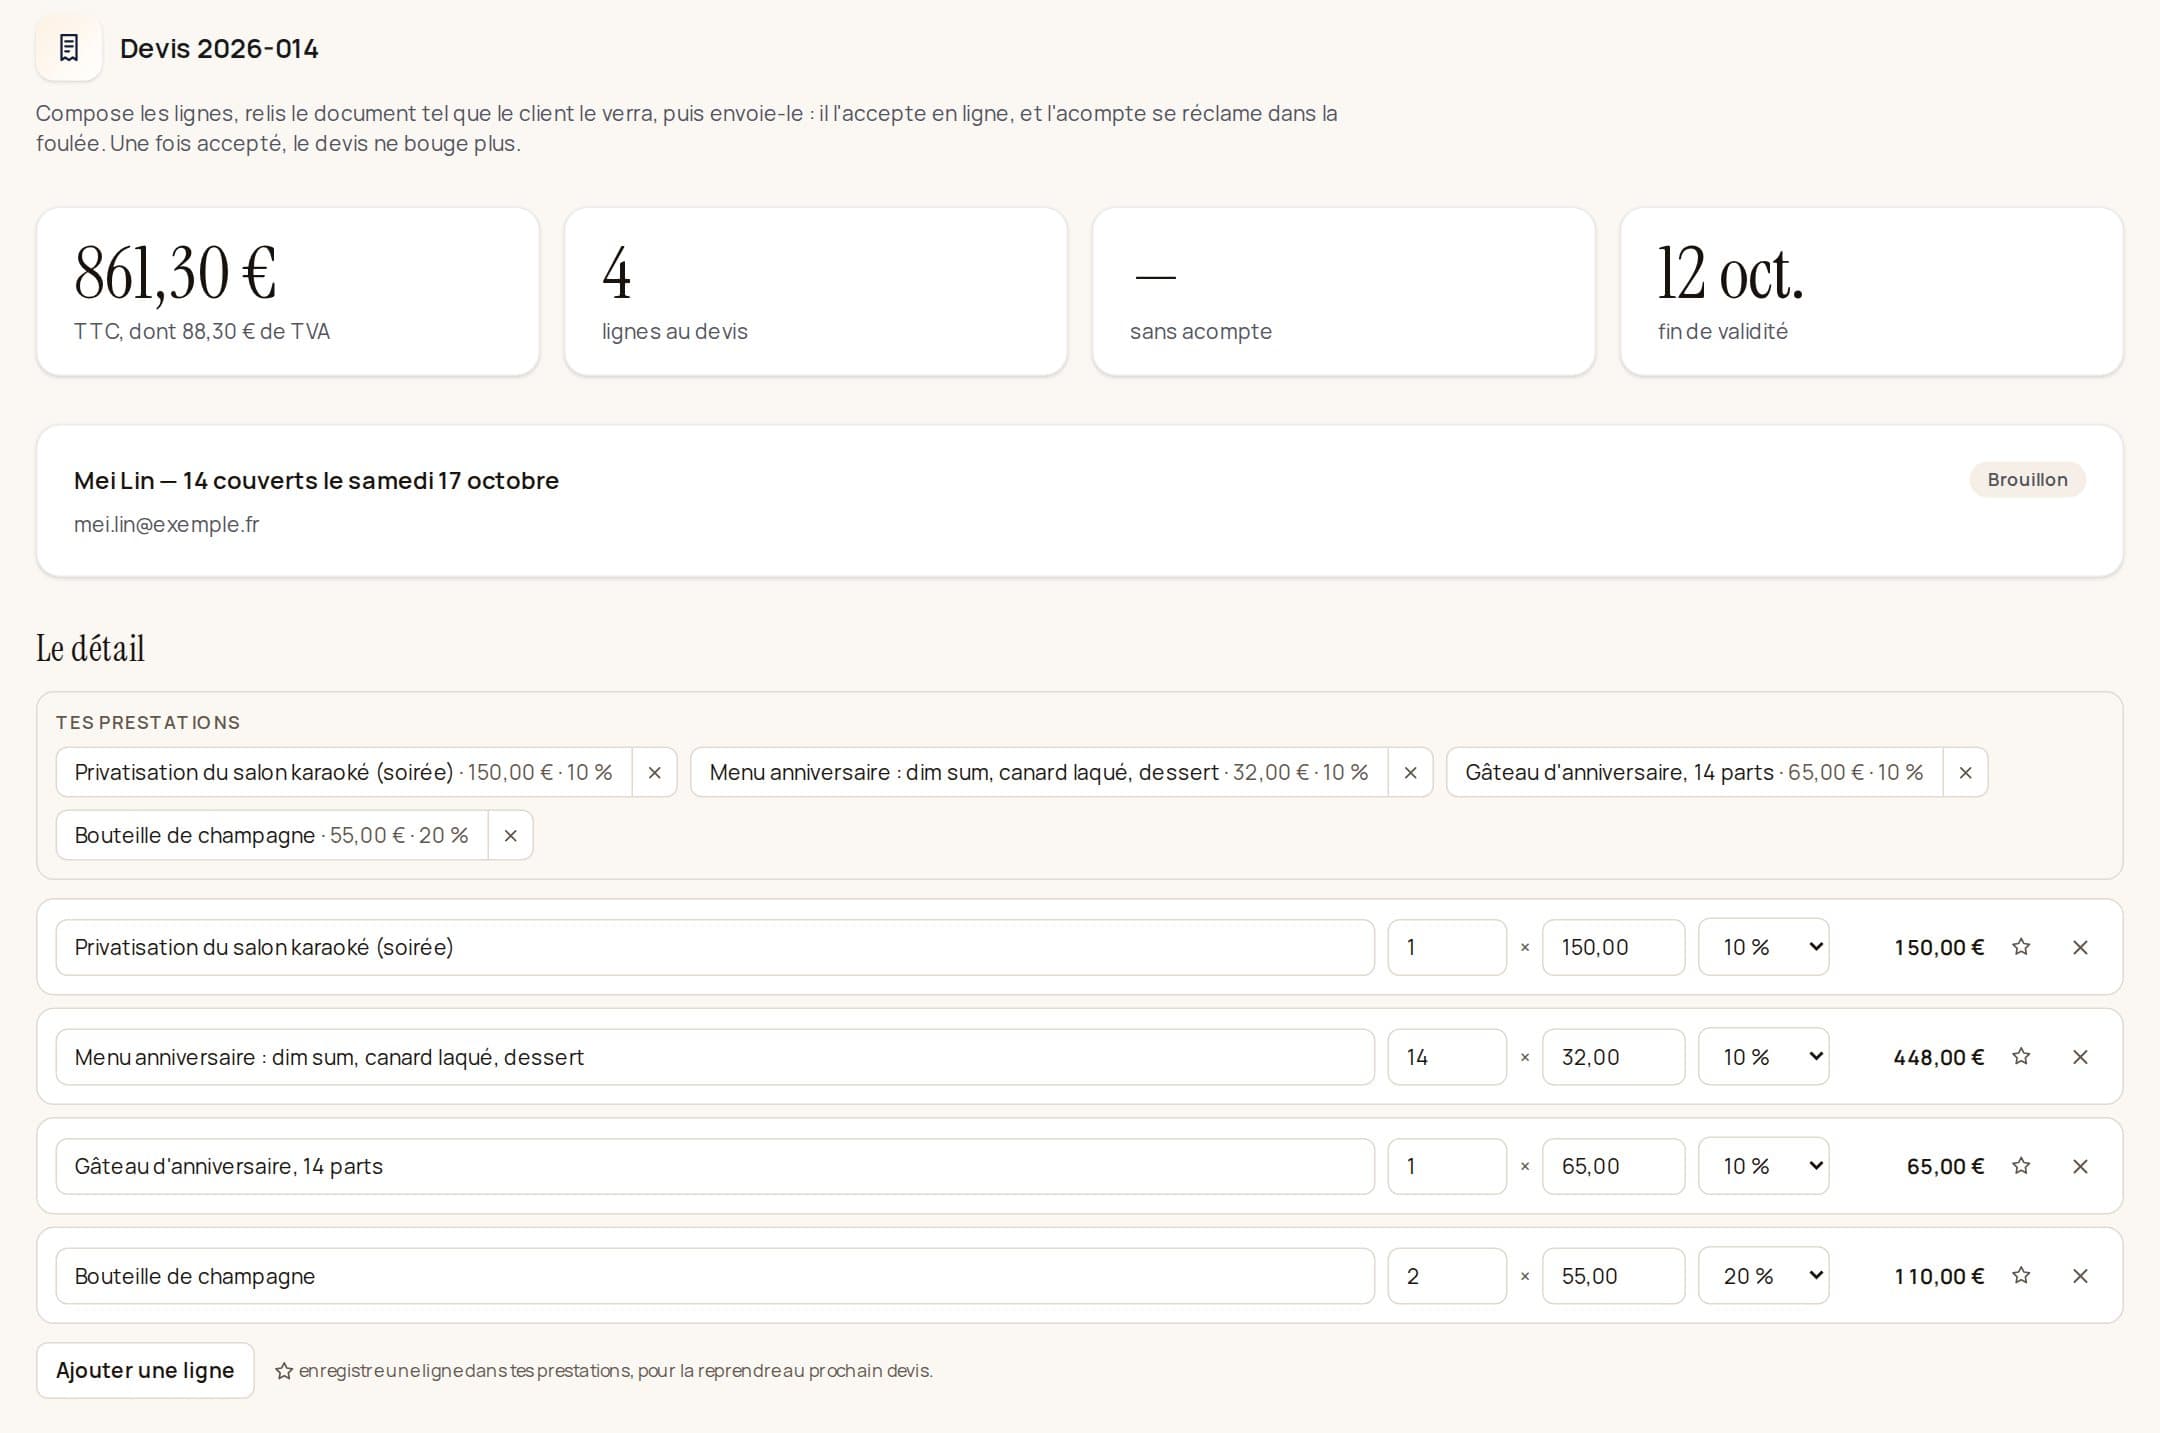This screenshot has width=2160, height=1433.
Task: Open VAT dropdown on Gâteau d'anniversaire line
Action: coord(1764,1166)
